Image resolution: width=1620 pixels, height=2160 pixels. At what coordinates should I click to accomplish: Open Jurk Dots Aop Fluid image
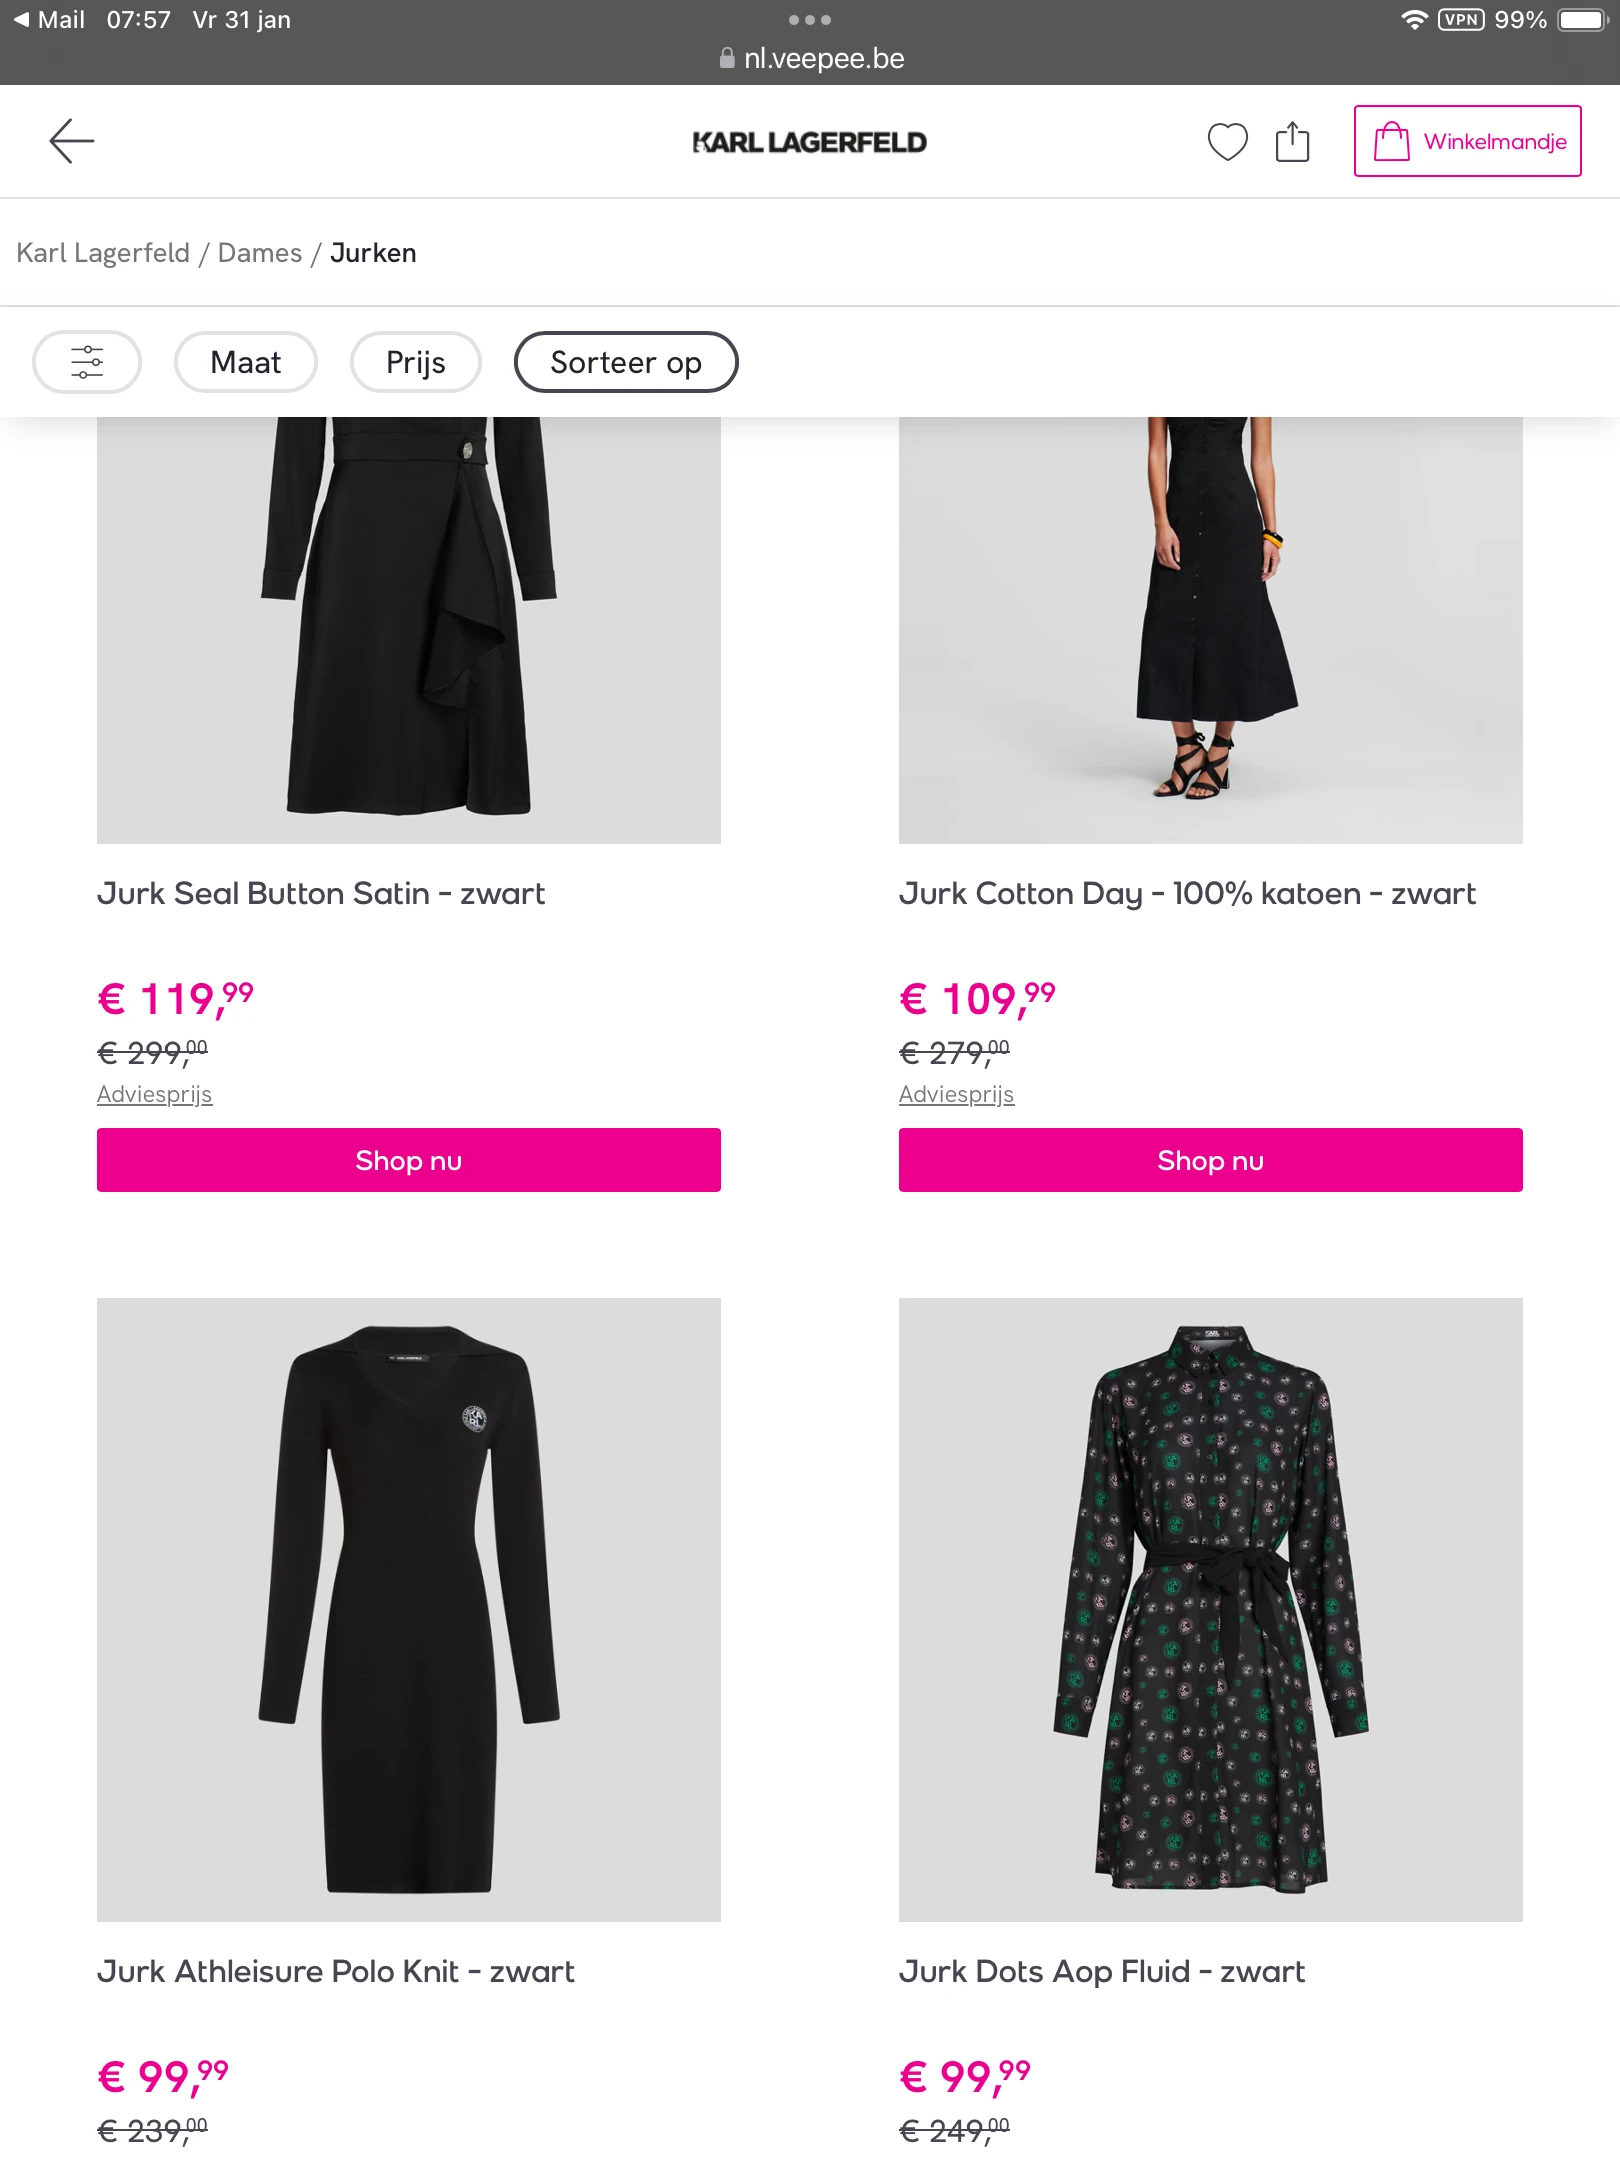pos(1210,1609)
